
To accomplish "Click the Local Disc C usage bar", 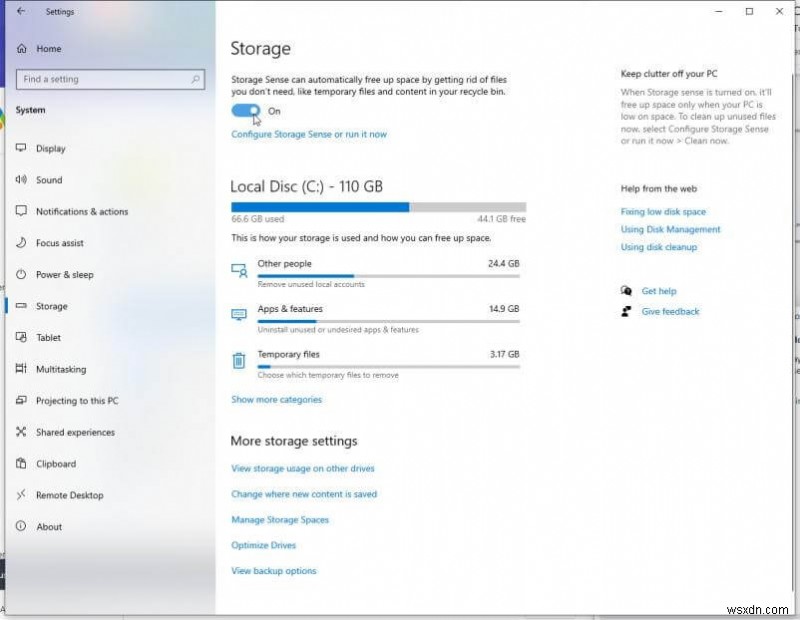I will point(376,205).
